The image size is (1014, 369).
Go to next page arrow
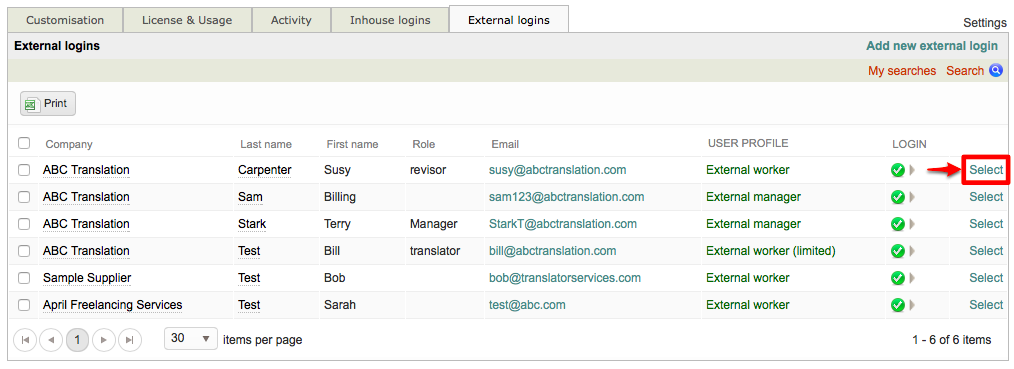103,339
